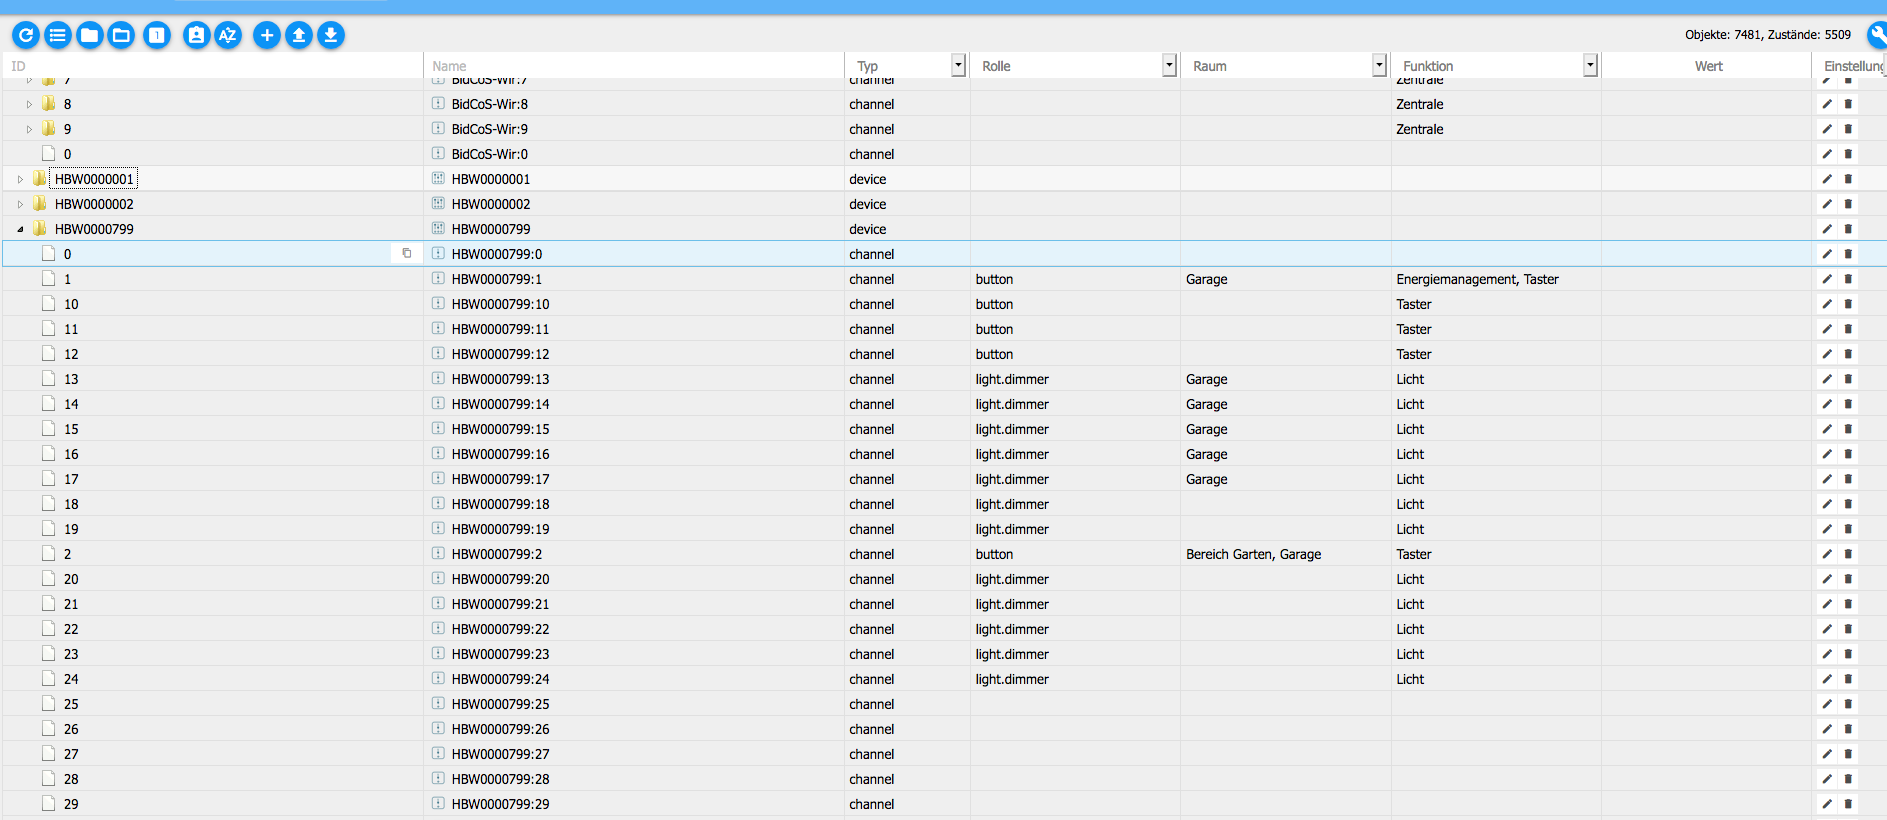Click the download objects button
The image size is (1887, 820).
[x=331, y=36]
